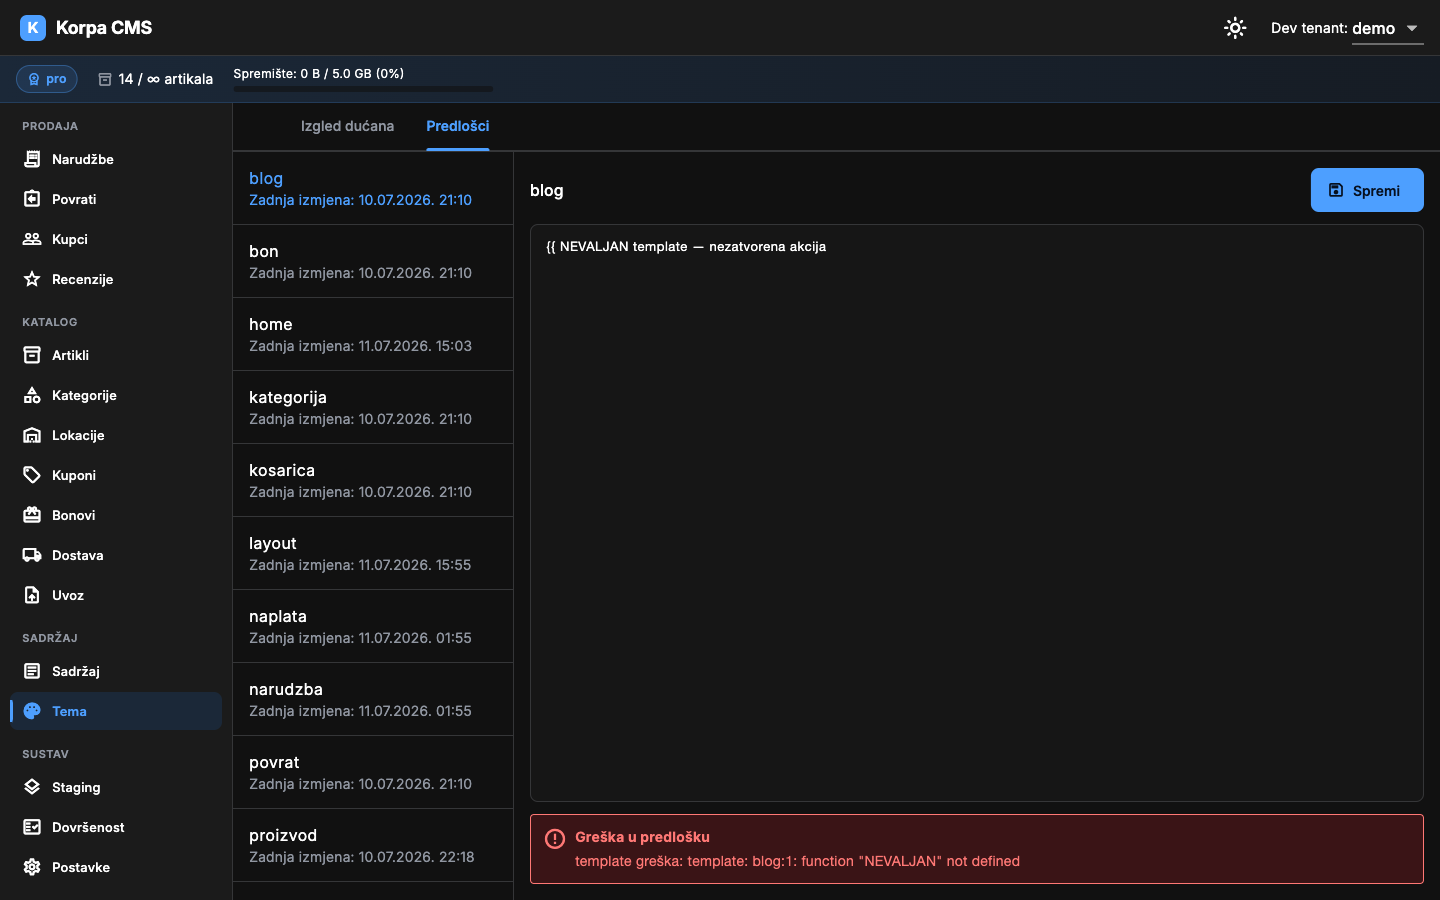Switch to the Predlošci tab

click(458, 126)
